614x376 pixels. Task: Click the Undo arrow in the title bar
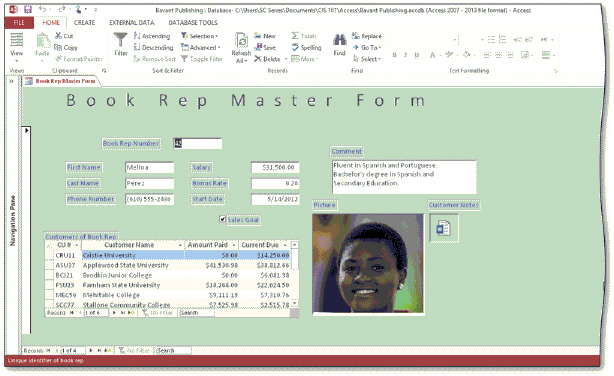coord(43,9)
